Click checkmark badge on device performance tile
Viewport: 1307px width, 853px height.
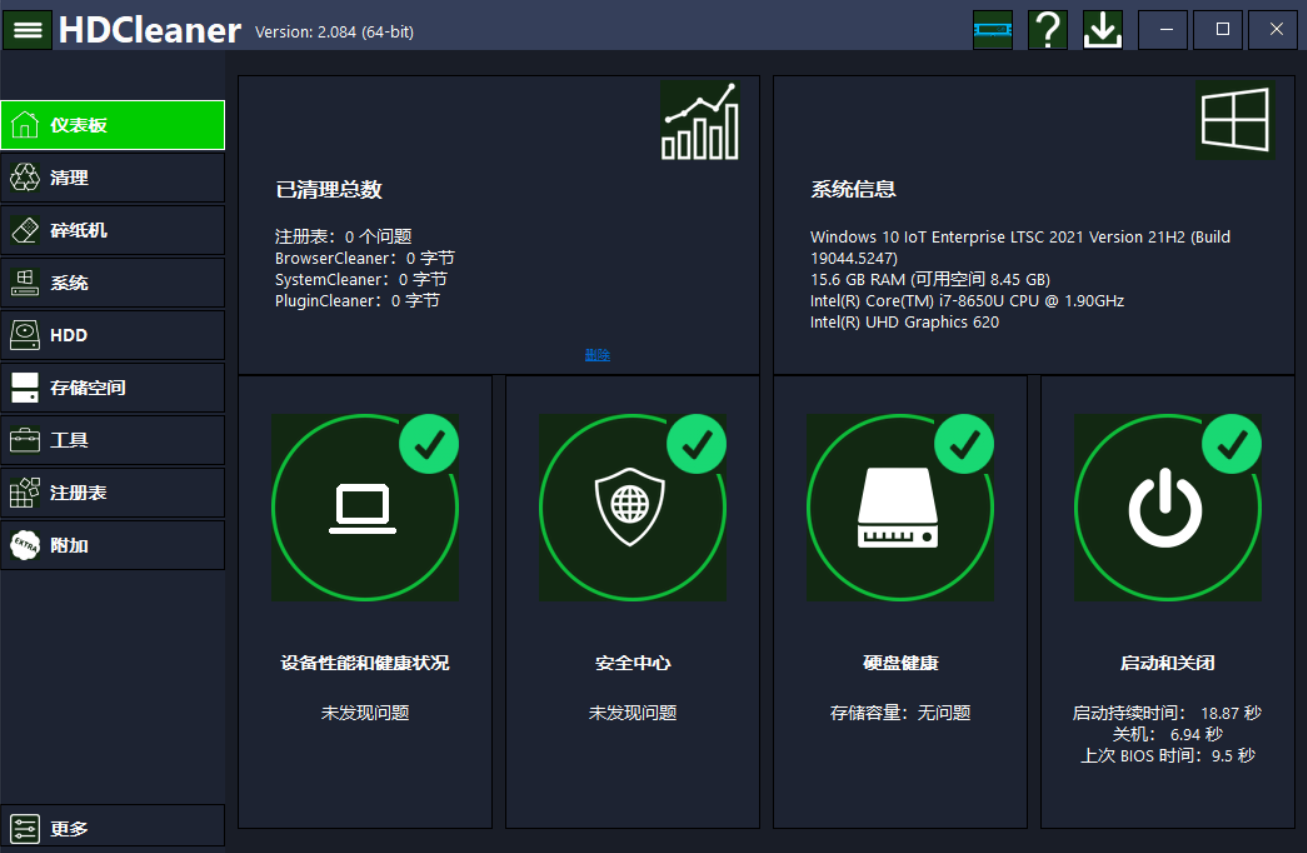[429, 444]
